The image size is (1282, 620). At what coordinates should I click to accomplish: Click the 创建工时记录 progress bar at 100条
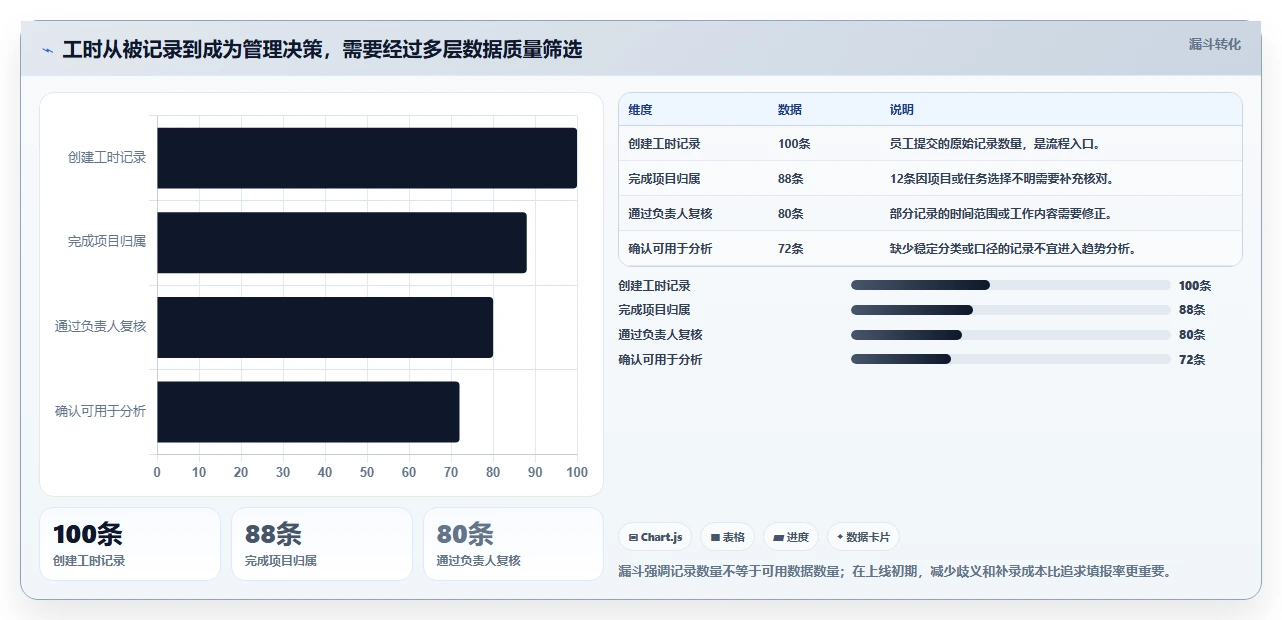coord(1010,285)
